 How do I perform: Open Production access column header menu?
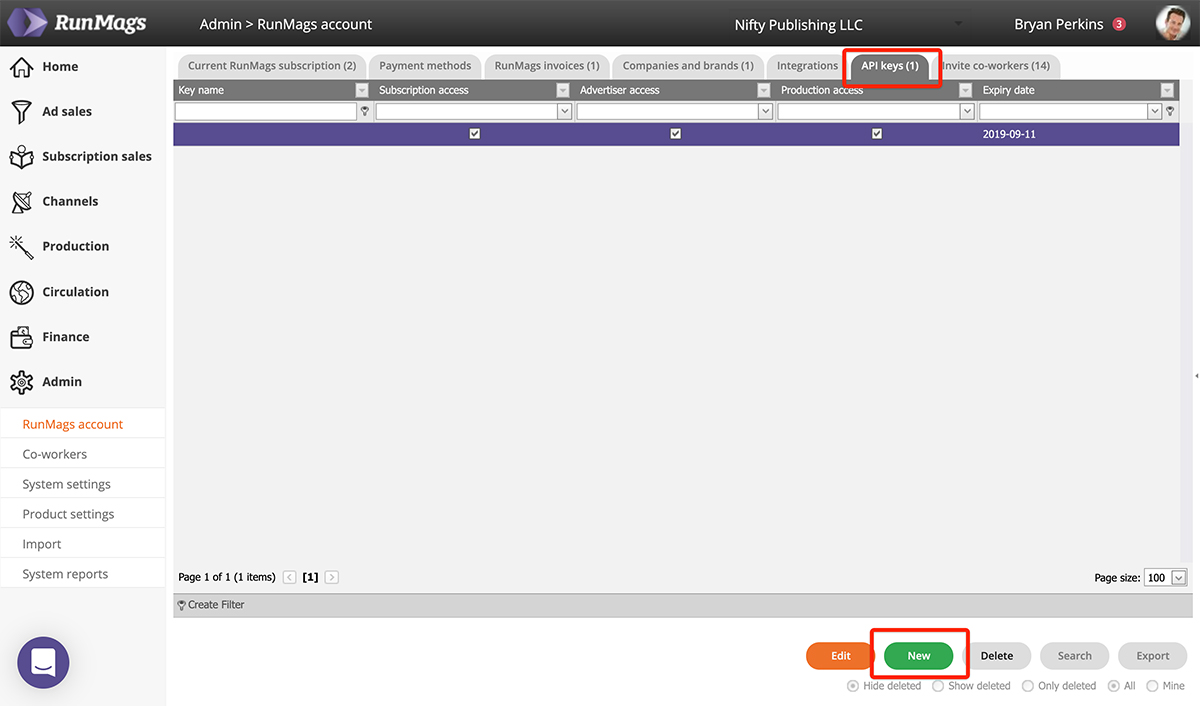pyautogui.click(x=965, y=90)
